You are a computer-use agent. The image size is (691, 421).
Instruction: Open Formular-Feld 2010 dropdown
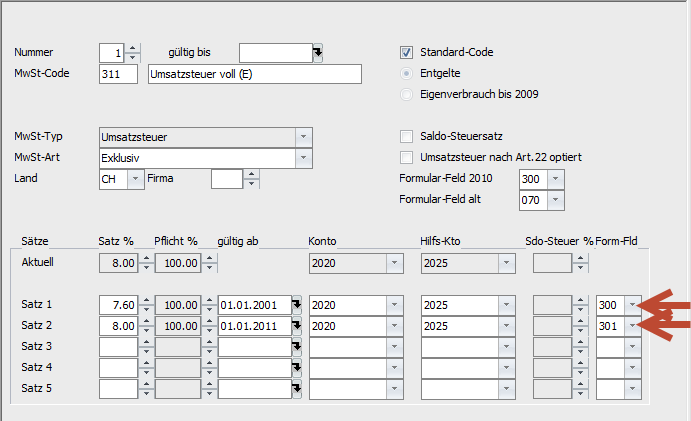pyautogui.click(x=555, y=179)
